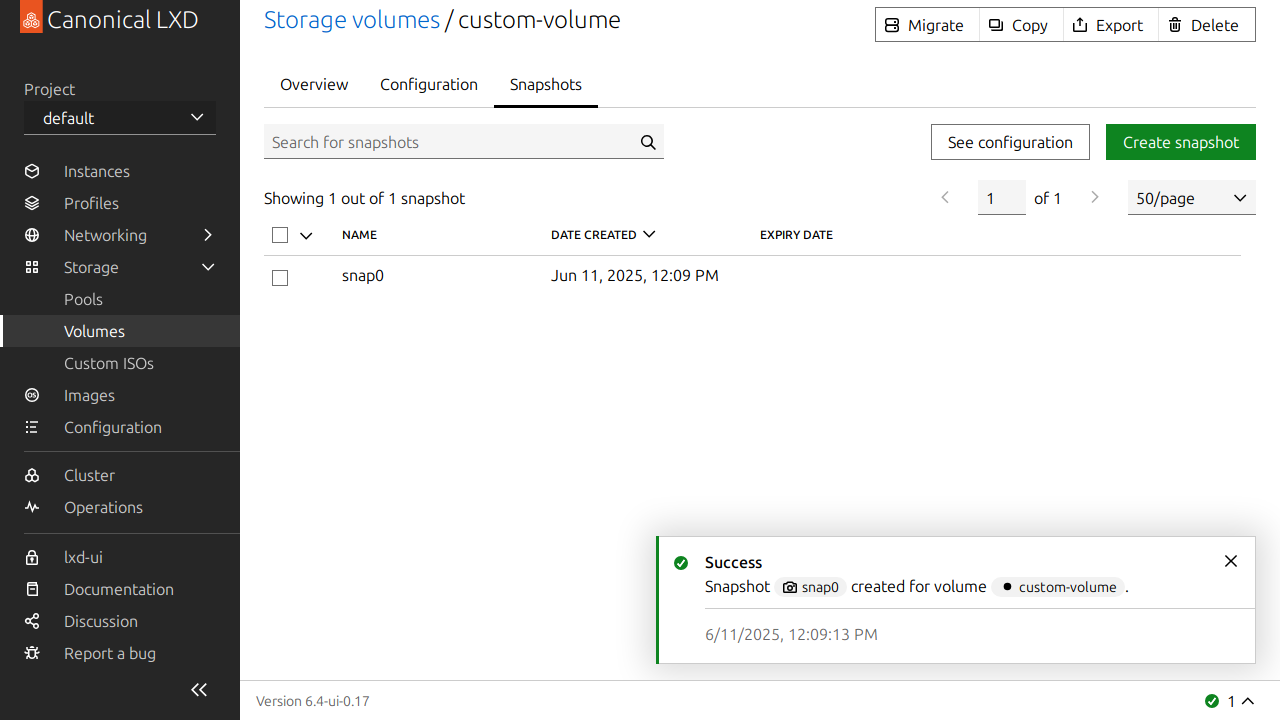This screenshot has width=1280, height=720.
Task: Switch to the Overview tab
Action: tap(314, 85)
